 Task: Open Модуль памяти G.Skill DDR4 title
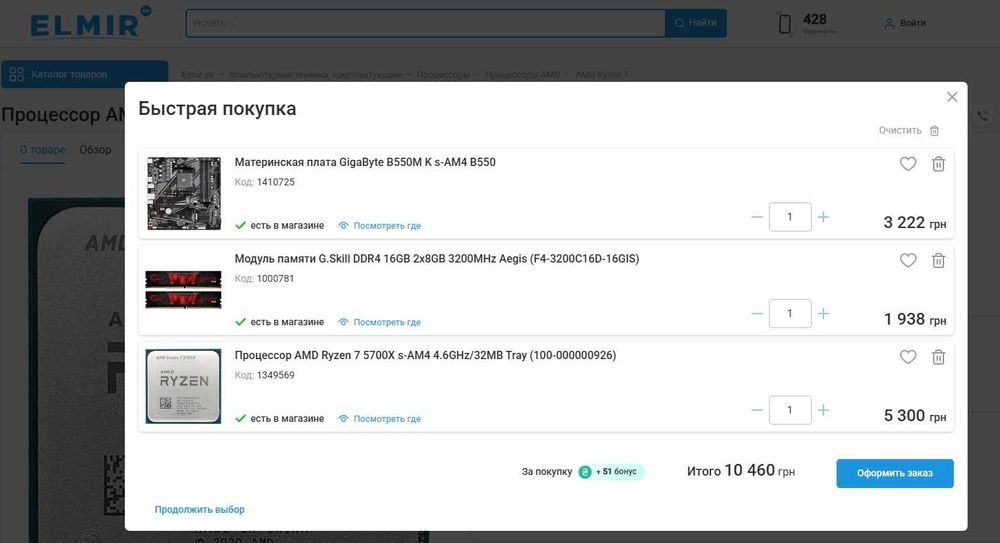437,258
